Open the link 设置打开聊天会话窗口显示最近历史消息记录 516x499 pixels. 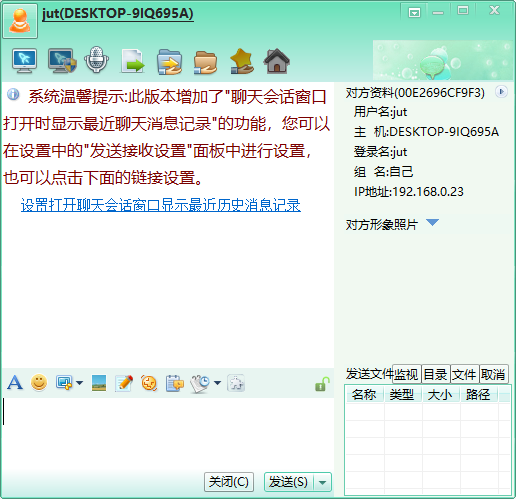click(x=161, y=205)
